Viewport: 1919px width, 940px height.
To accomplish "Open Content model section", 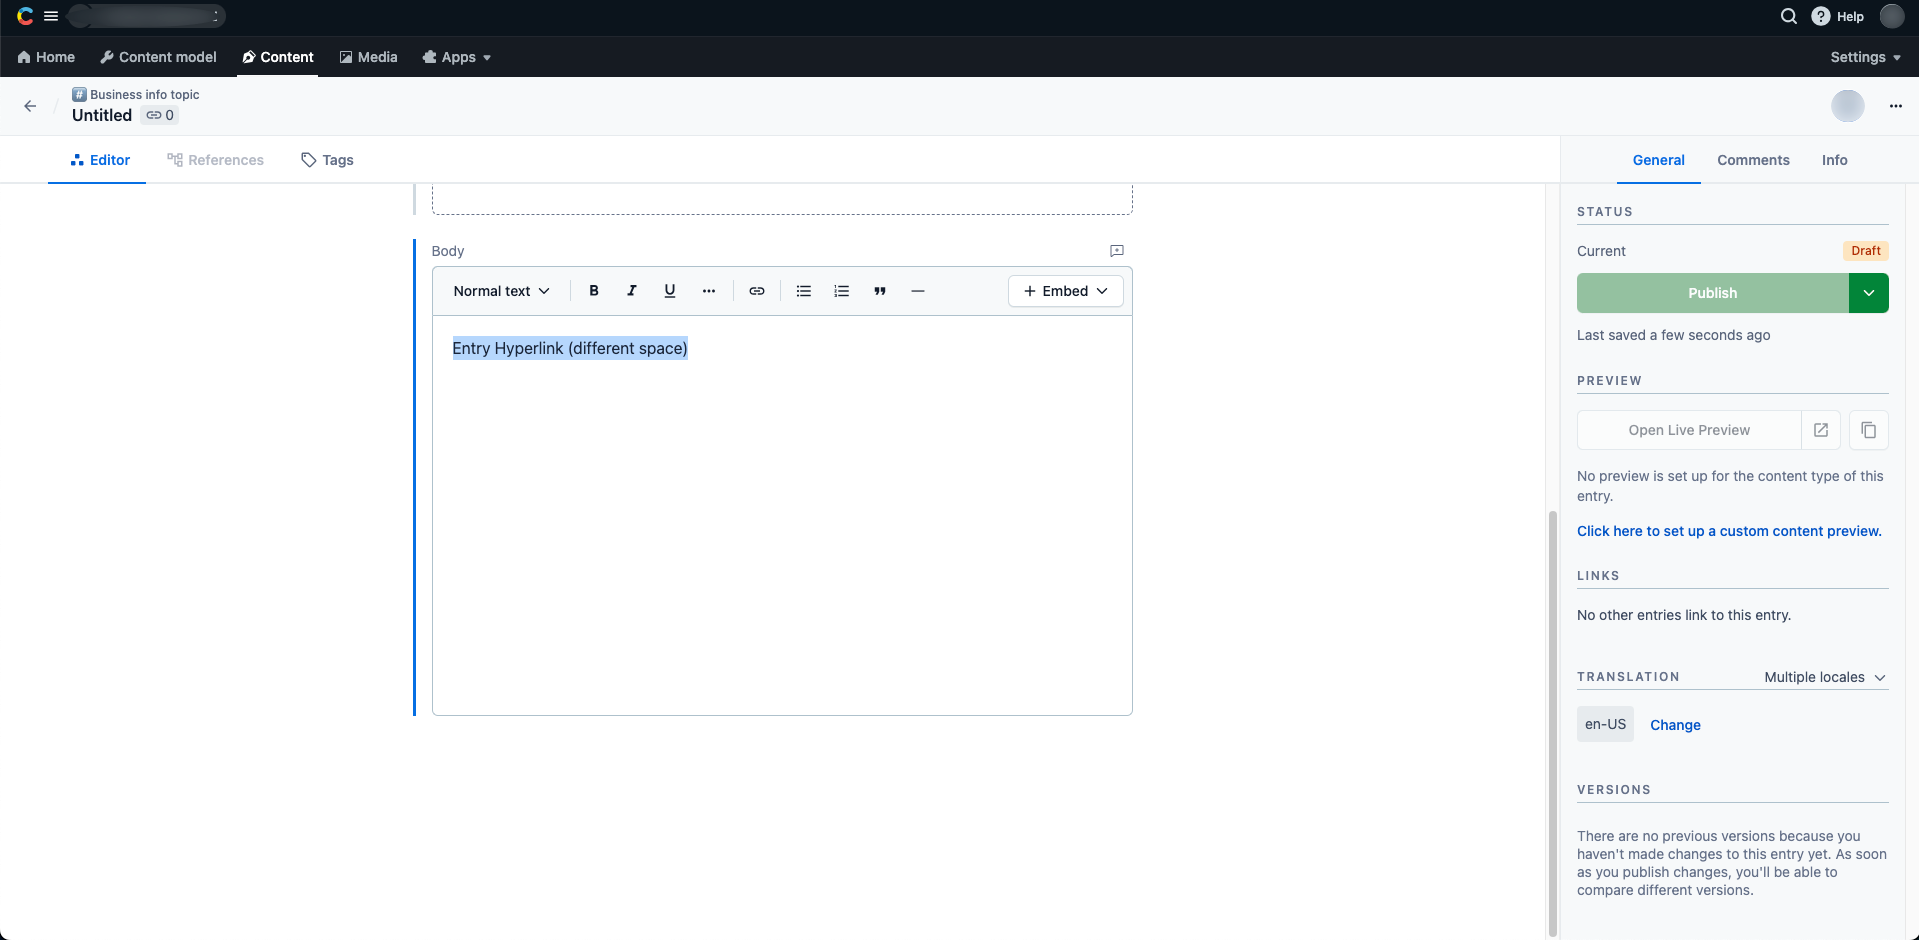I will pyautogui.click(x=158, y=57).
